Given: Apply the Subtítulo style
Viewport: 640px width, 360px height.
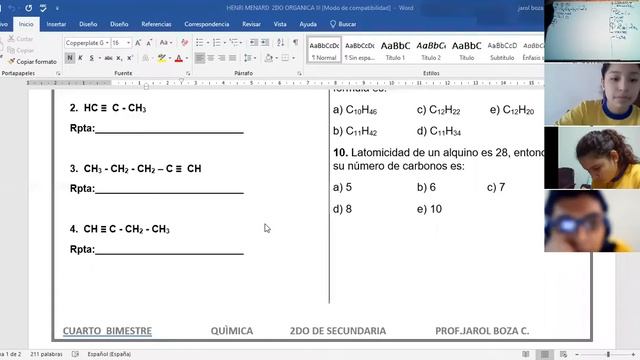Looking at the screenshot, I should point(502,50).
